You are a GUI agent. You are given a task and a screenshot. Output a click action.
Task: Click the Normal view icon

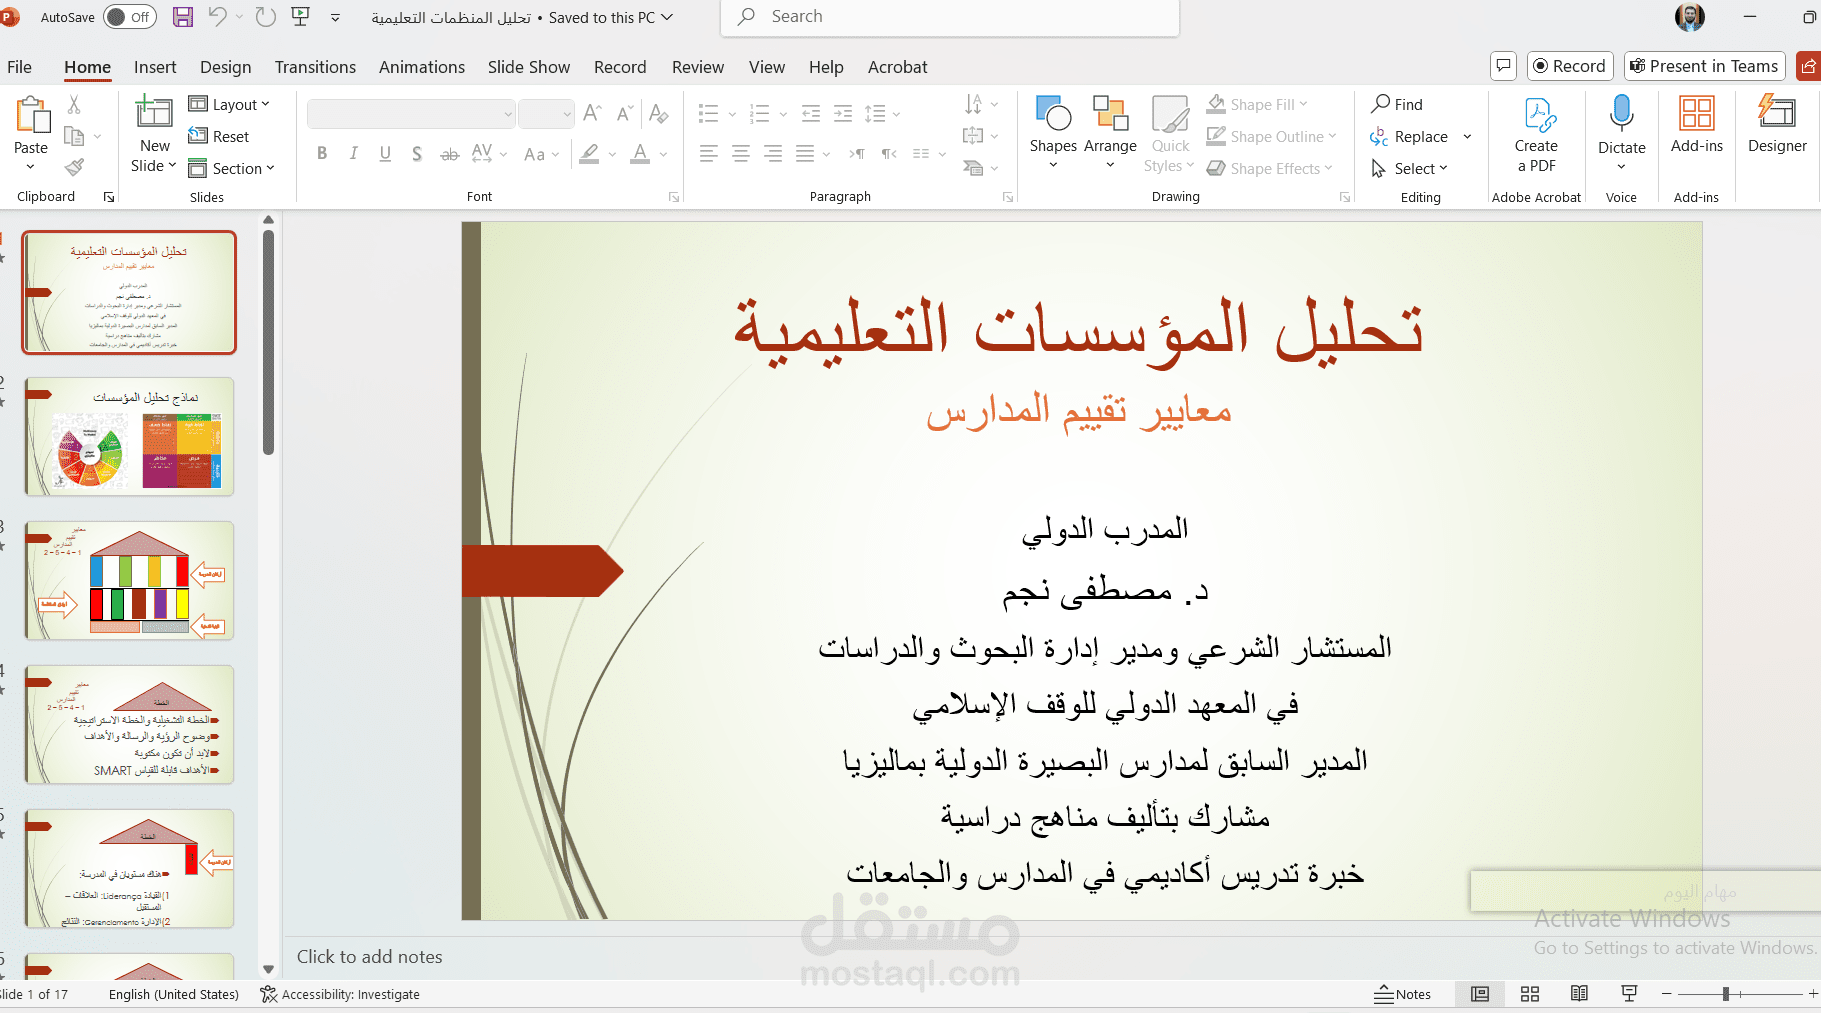point(1480,994)
